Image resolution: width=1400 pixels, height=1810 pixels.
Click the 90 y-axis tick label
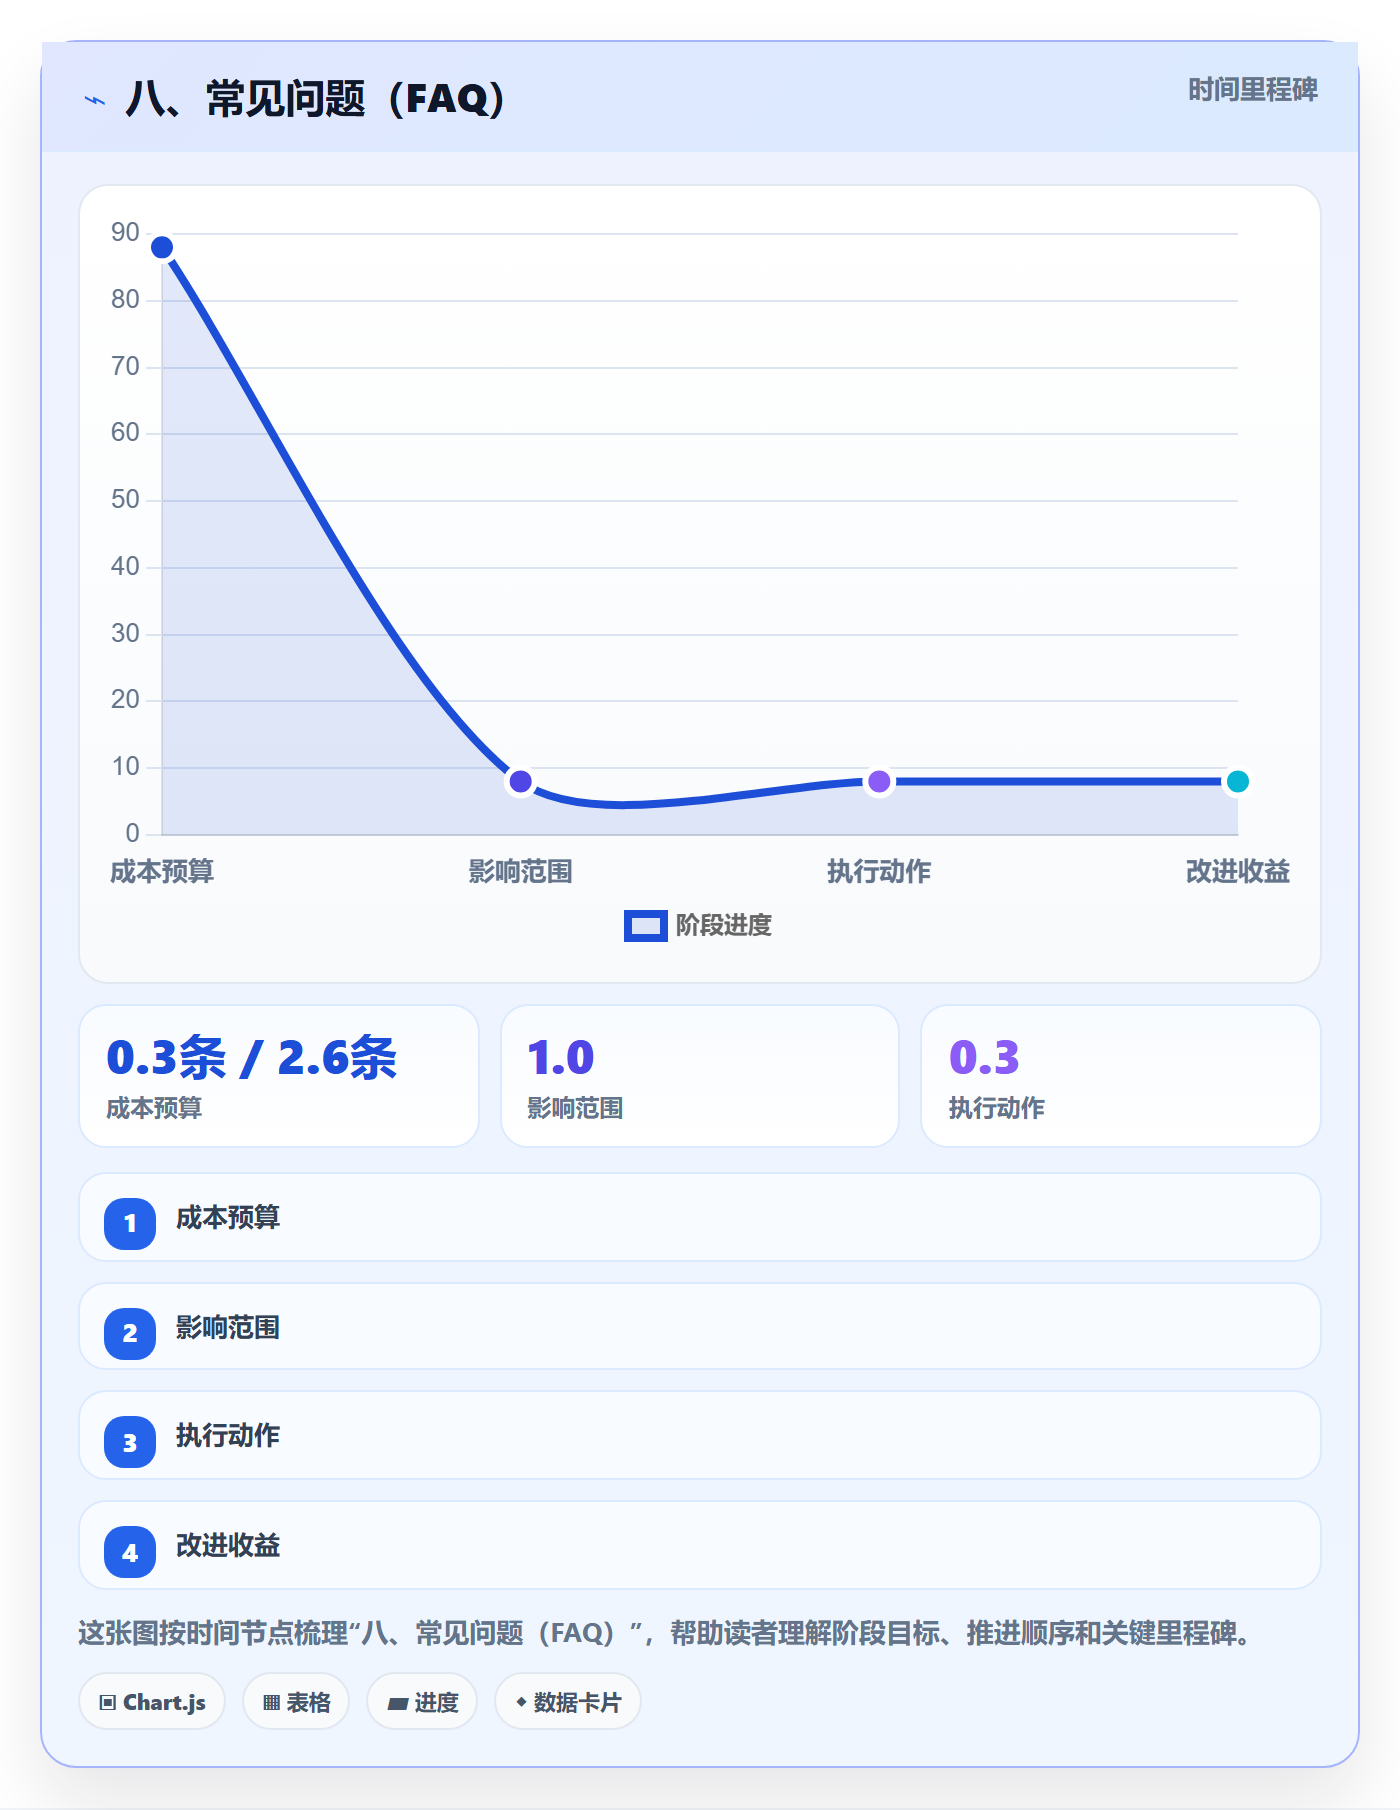[x=125, y=233]
